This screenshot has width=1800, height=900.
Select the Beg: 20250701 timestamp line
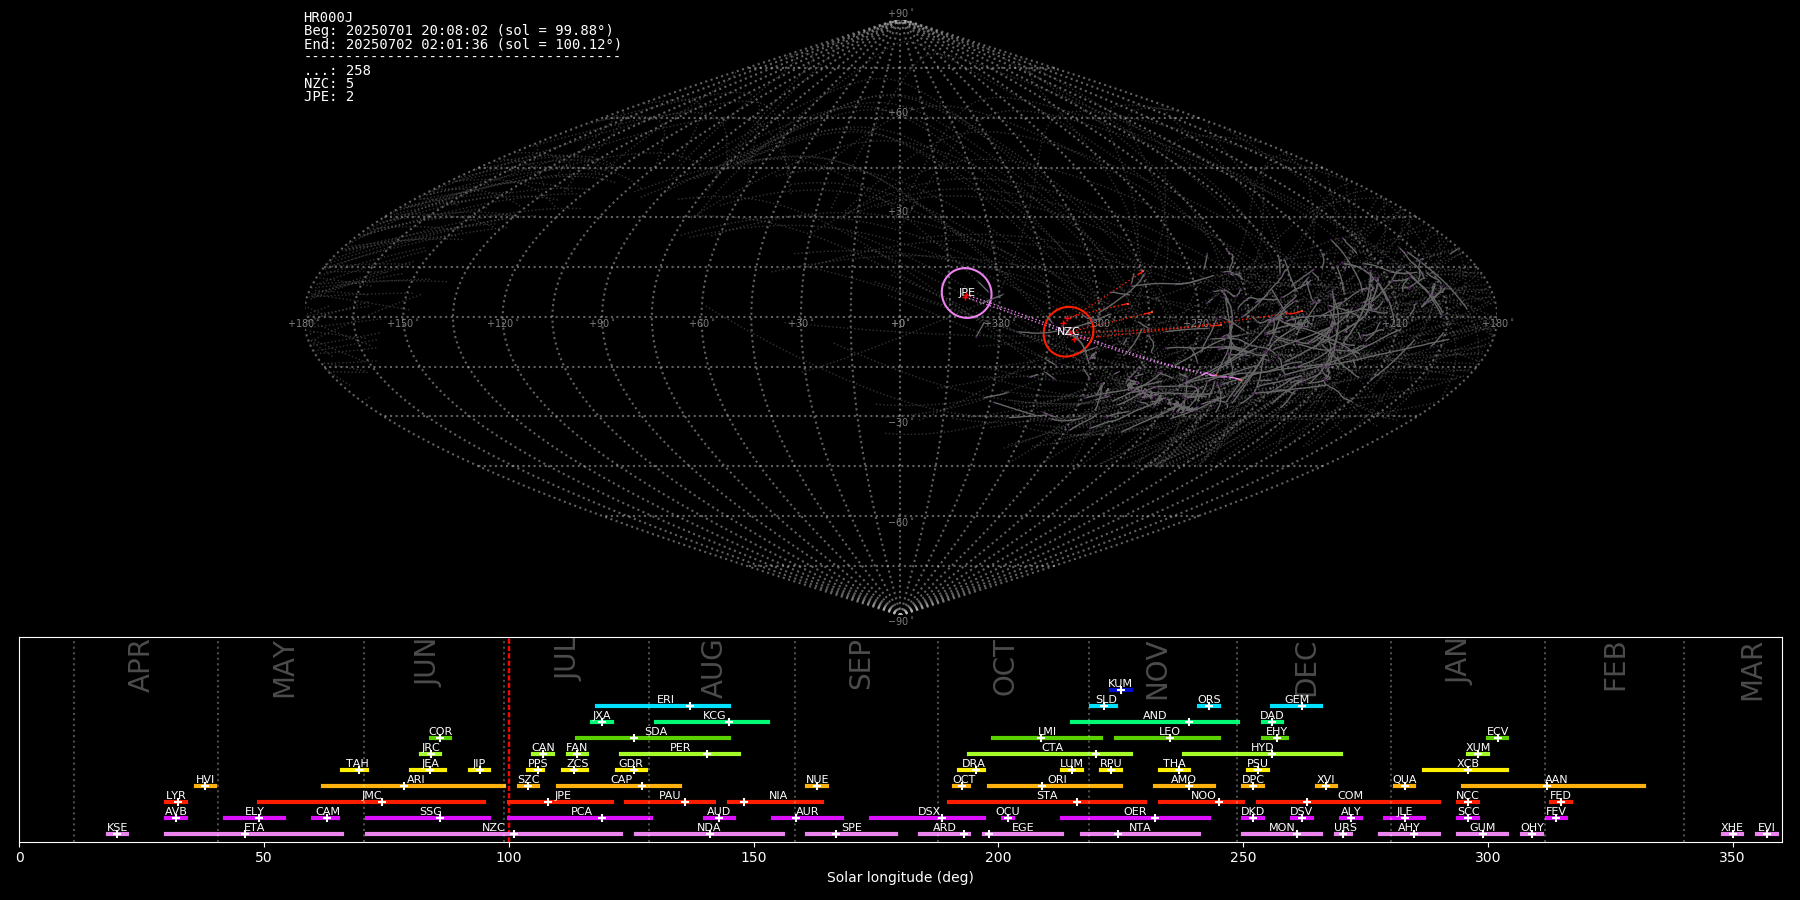[459, 31]
